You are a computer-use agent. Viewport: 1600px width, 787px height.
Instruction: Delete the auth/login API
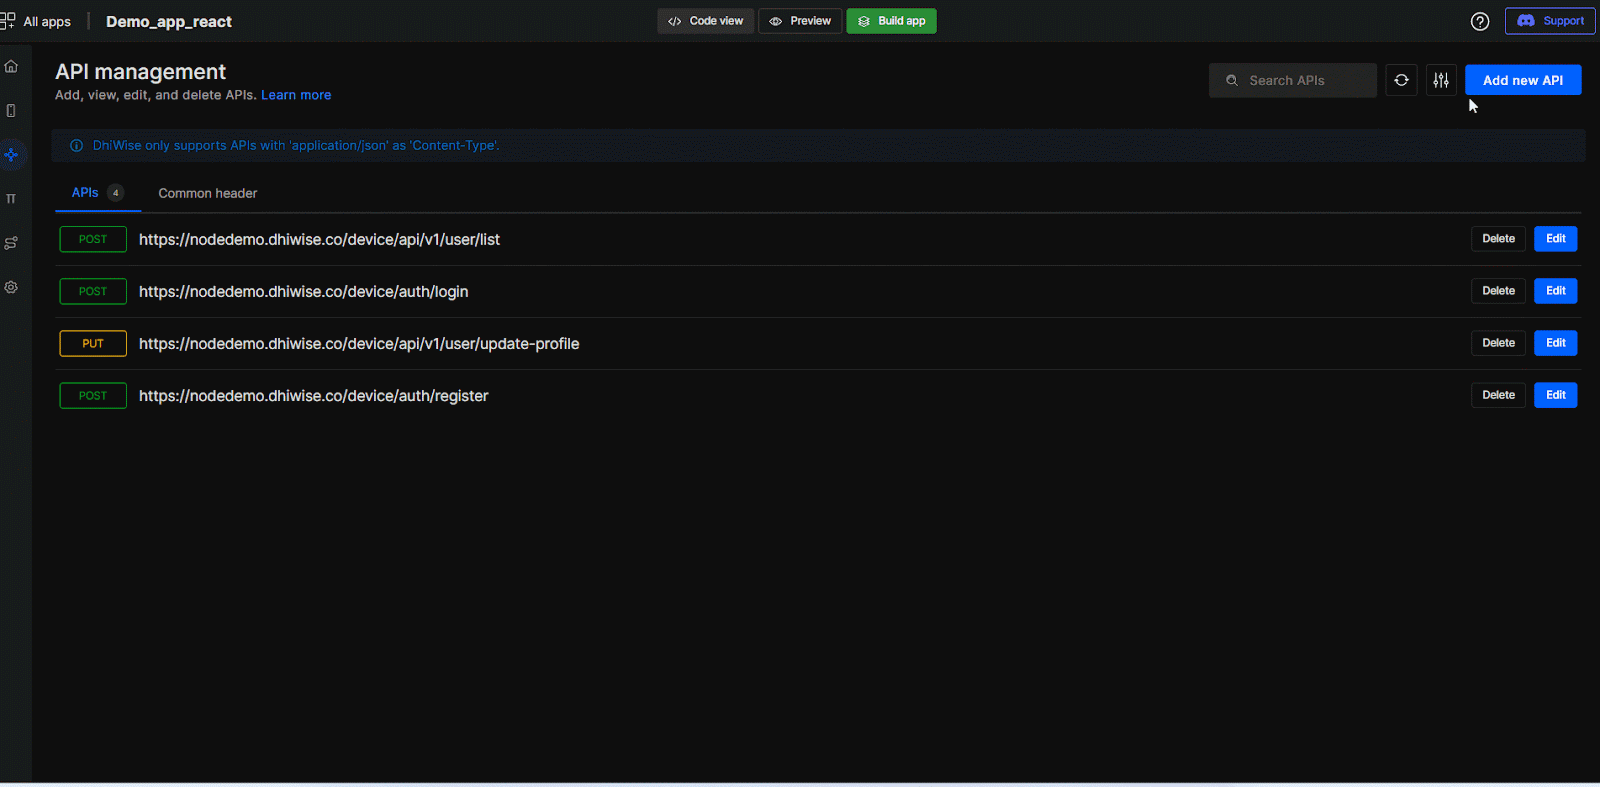tap(1498, 291)
